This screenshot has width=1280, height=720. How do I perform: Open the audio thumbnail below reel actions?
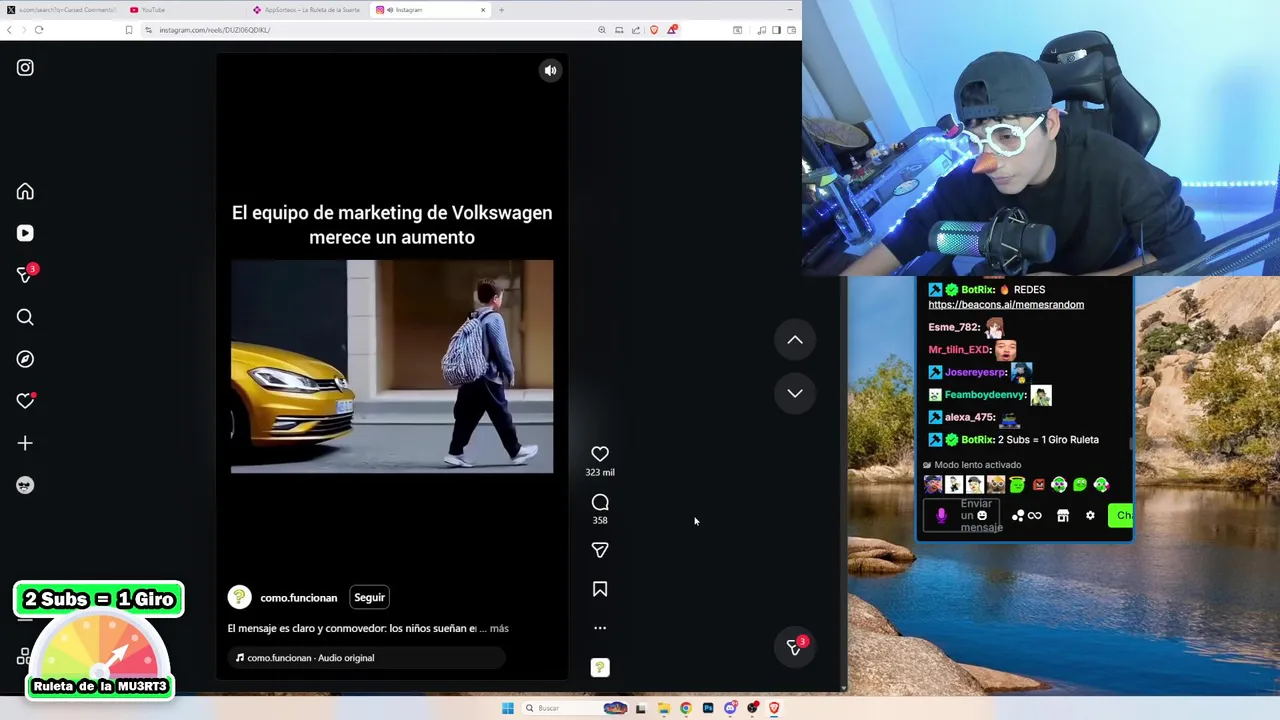pos(600,668)
